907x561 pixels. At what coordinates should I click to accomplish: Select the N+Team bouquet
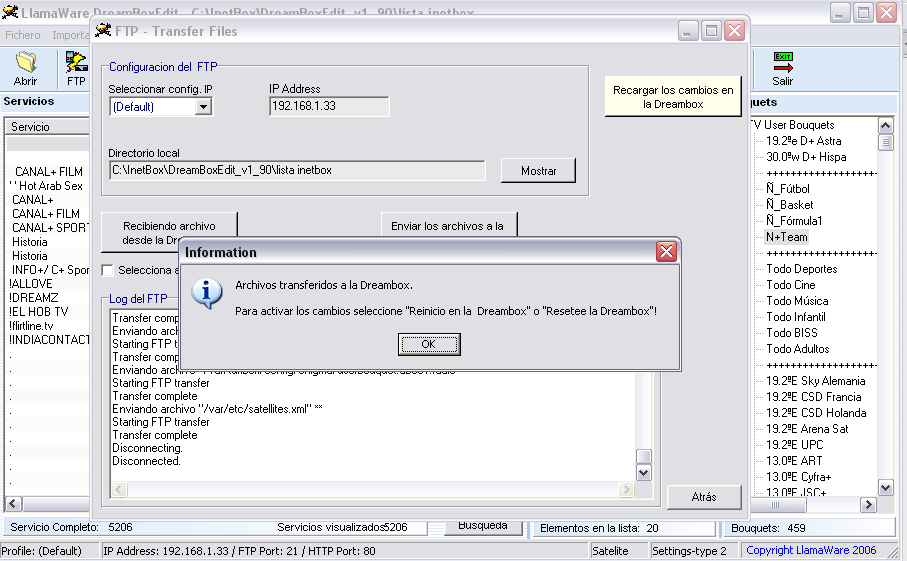(787, 237)
